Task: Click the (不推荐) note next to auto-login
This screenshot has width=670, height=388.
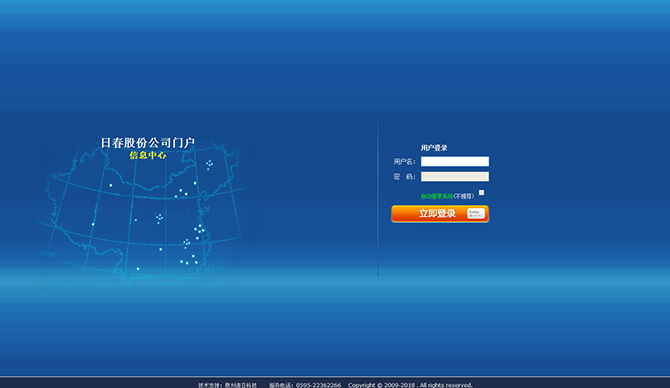Action: click(463, 196)
